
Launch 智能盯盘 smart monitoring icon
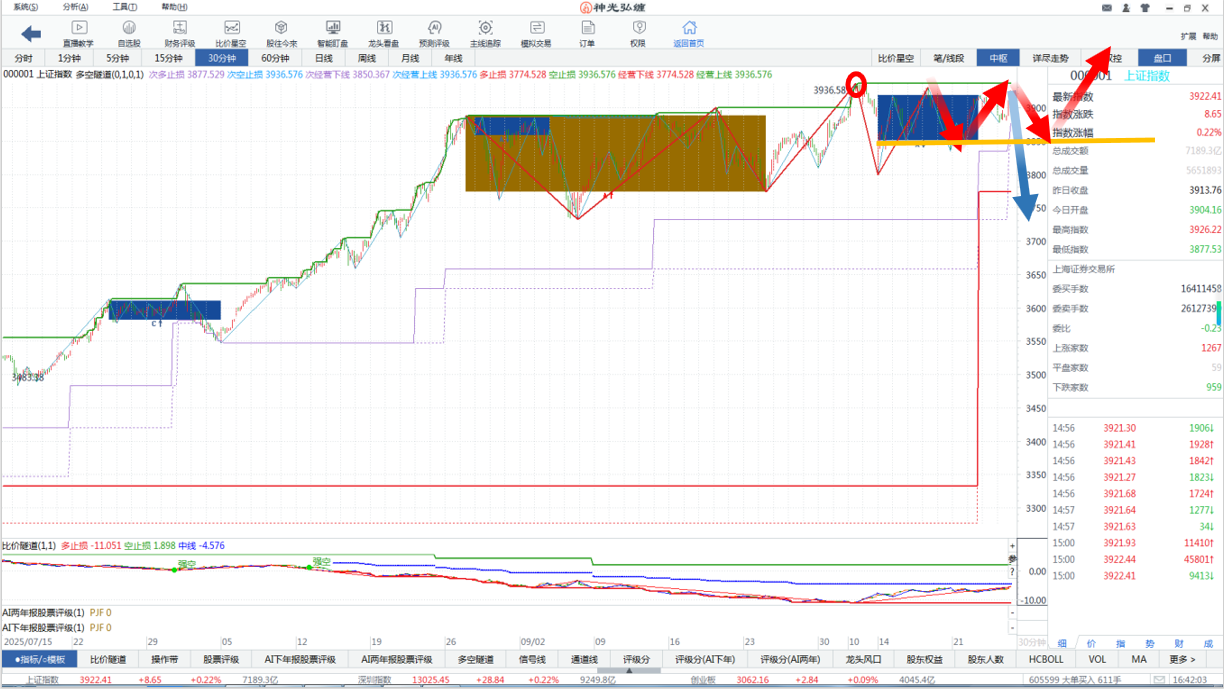click(x=332, y=33)
